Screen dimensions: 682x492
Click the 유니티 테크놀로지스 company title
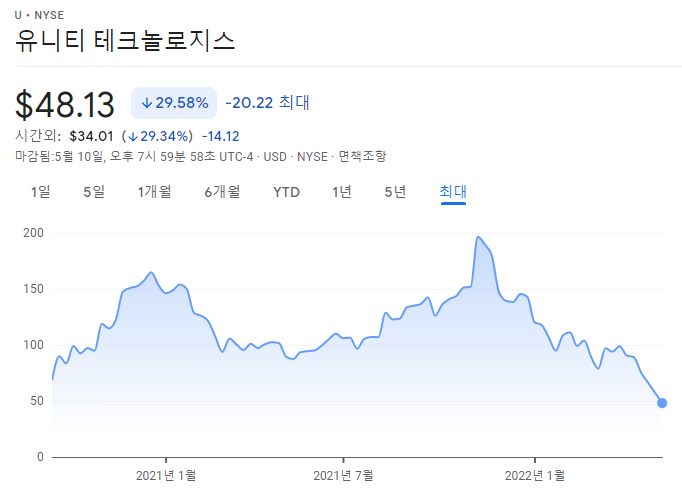[x=125, y=40]
